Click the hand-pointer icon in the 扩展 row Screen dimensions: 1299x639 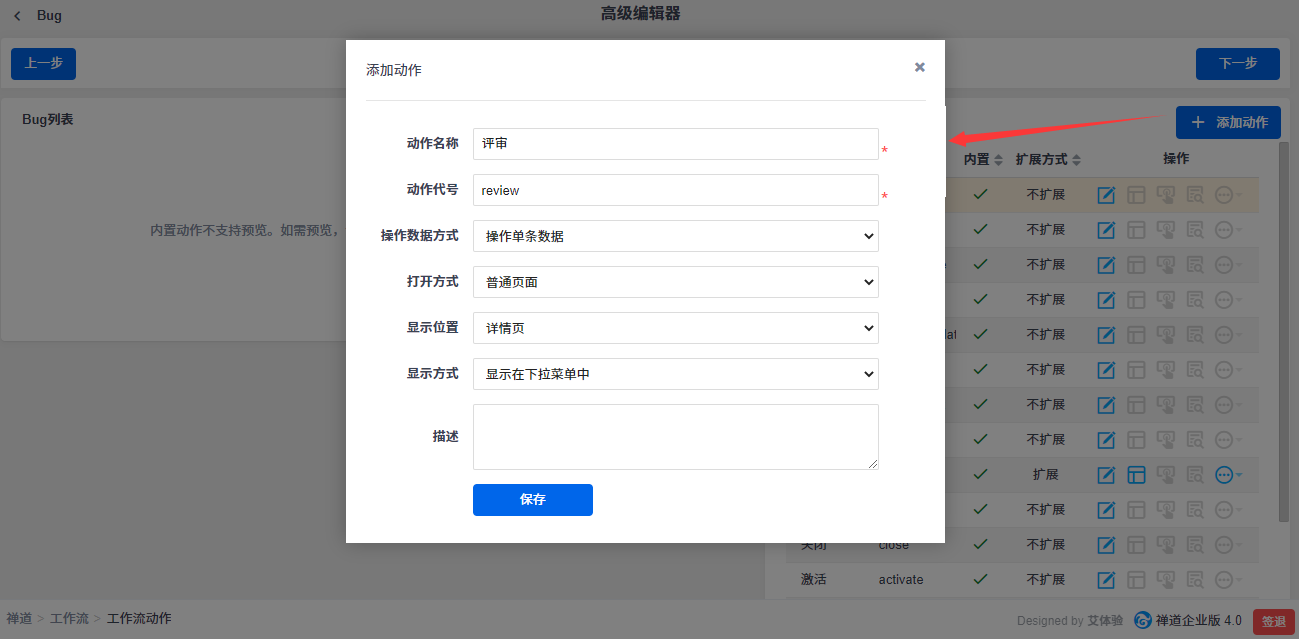[1166, 475]
